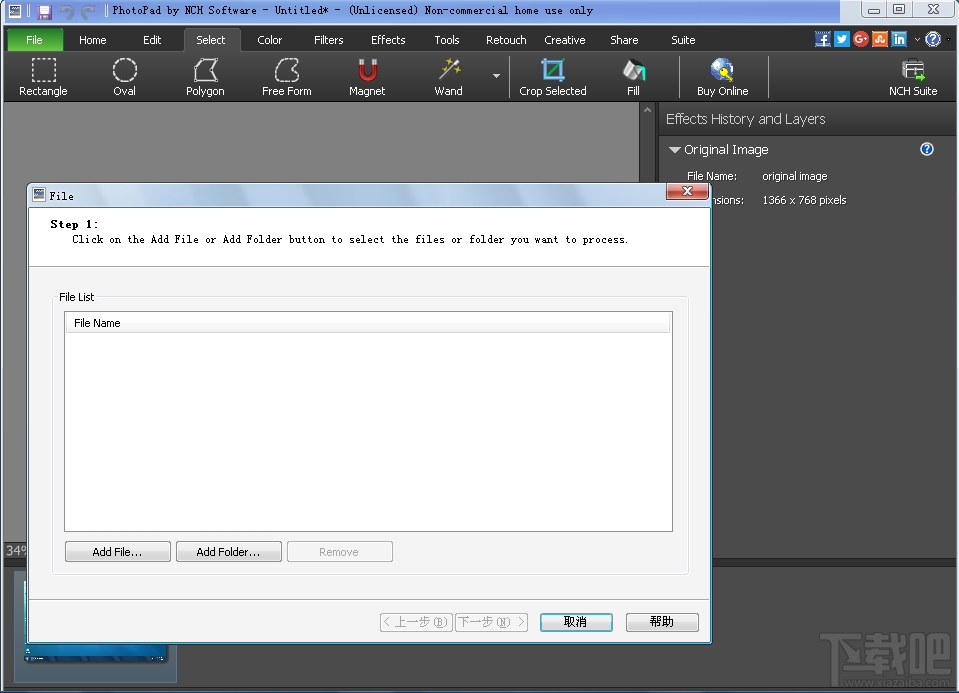The height and width of the screenshot is (693, 959).
Task: Select the Oval selection tool
Action: click(124, 75)
